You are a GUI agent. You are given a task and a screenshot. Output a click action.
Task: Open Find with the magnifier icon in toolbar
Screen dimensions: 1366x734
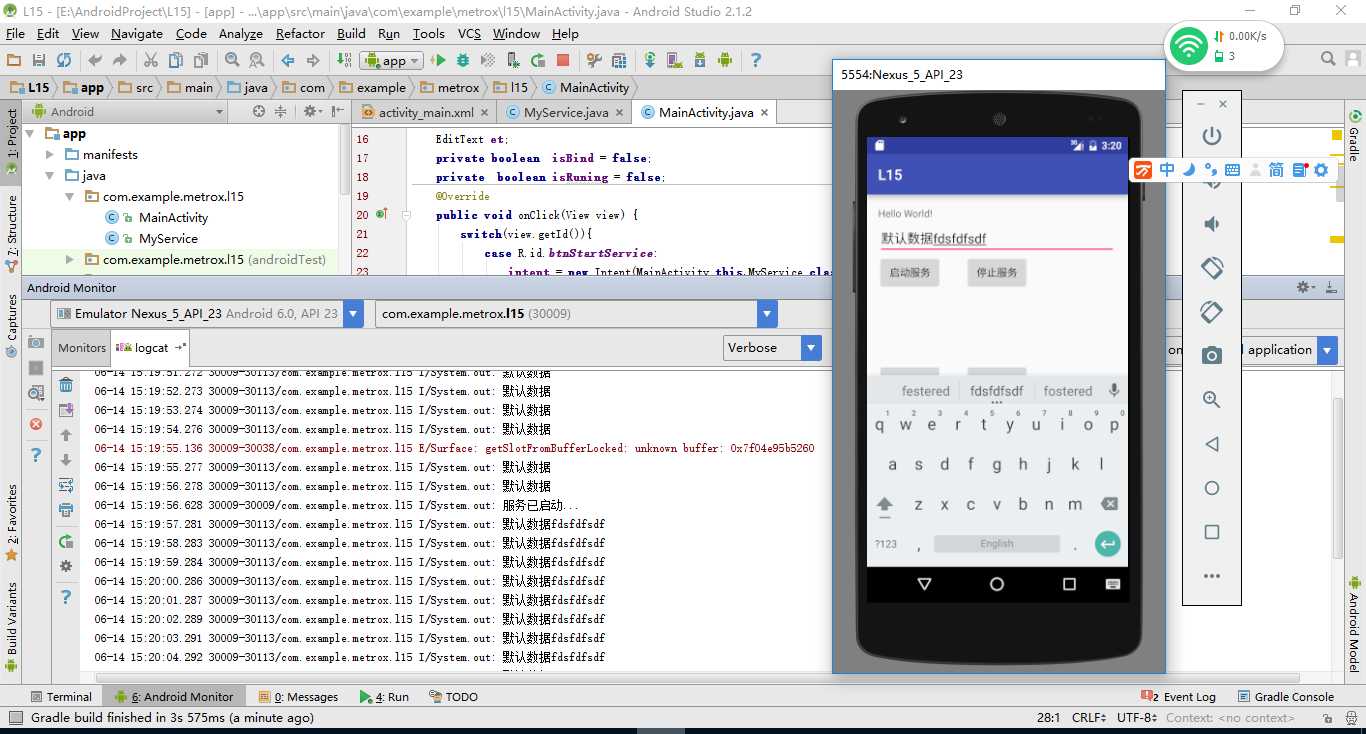coord(232,60)
